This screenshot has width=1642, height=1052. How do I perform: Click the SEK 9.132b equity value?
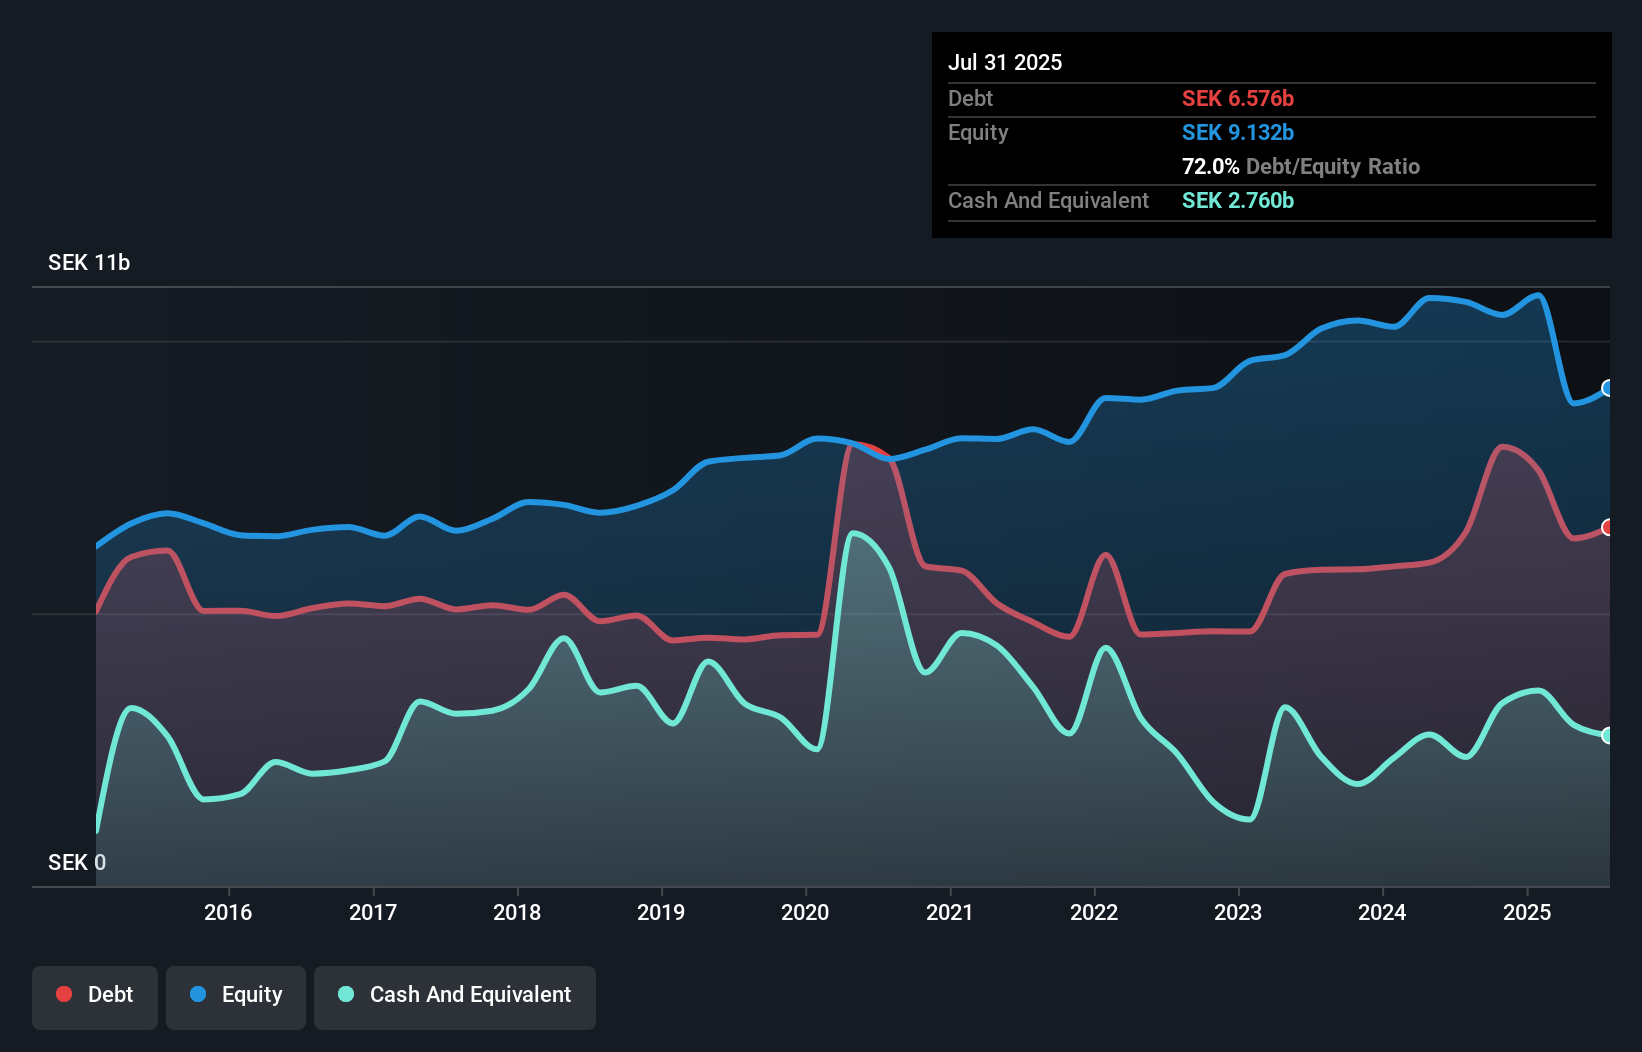(x=1238, y=132)
